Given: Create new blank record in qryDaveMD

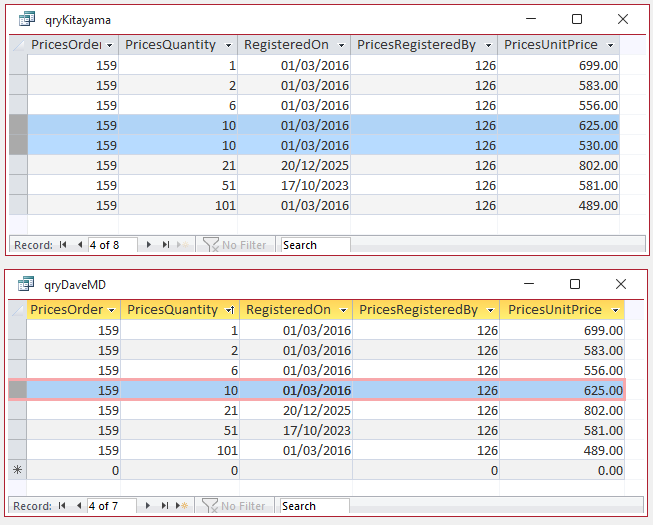Looking at the screenshot, I should pos(181,506).
